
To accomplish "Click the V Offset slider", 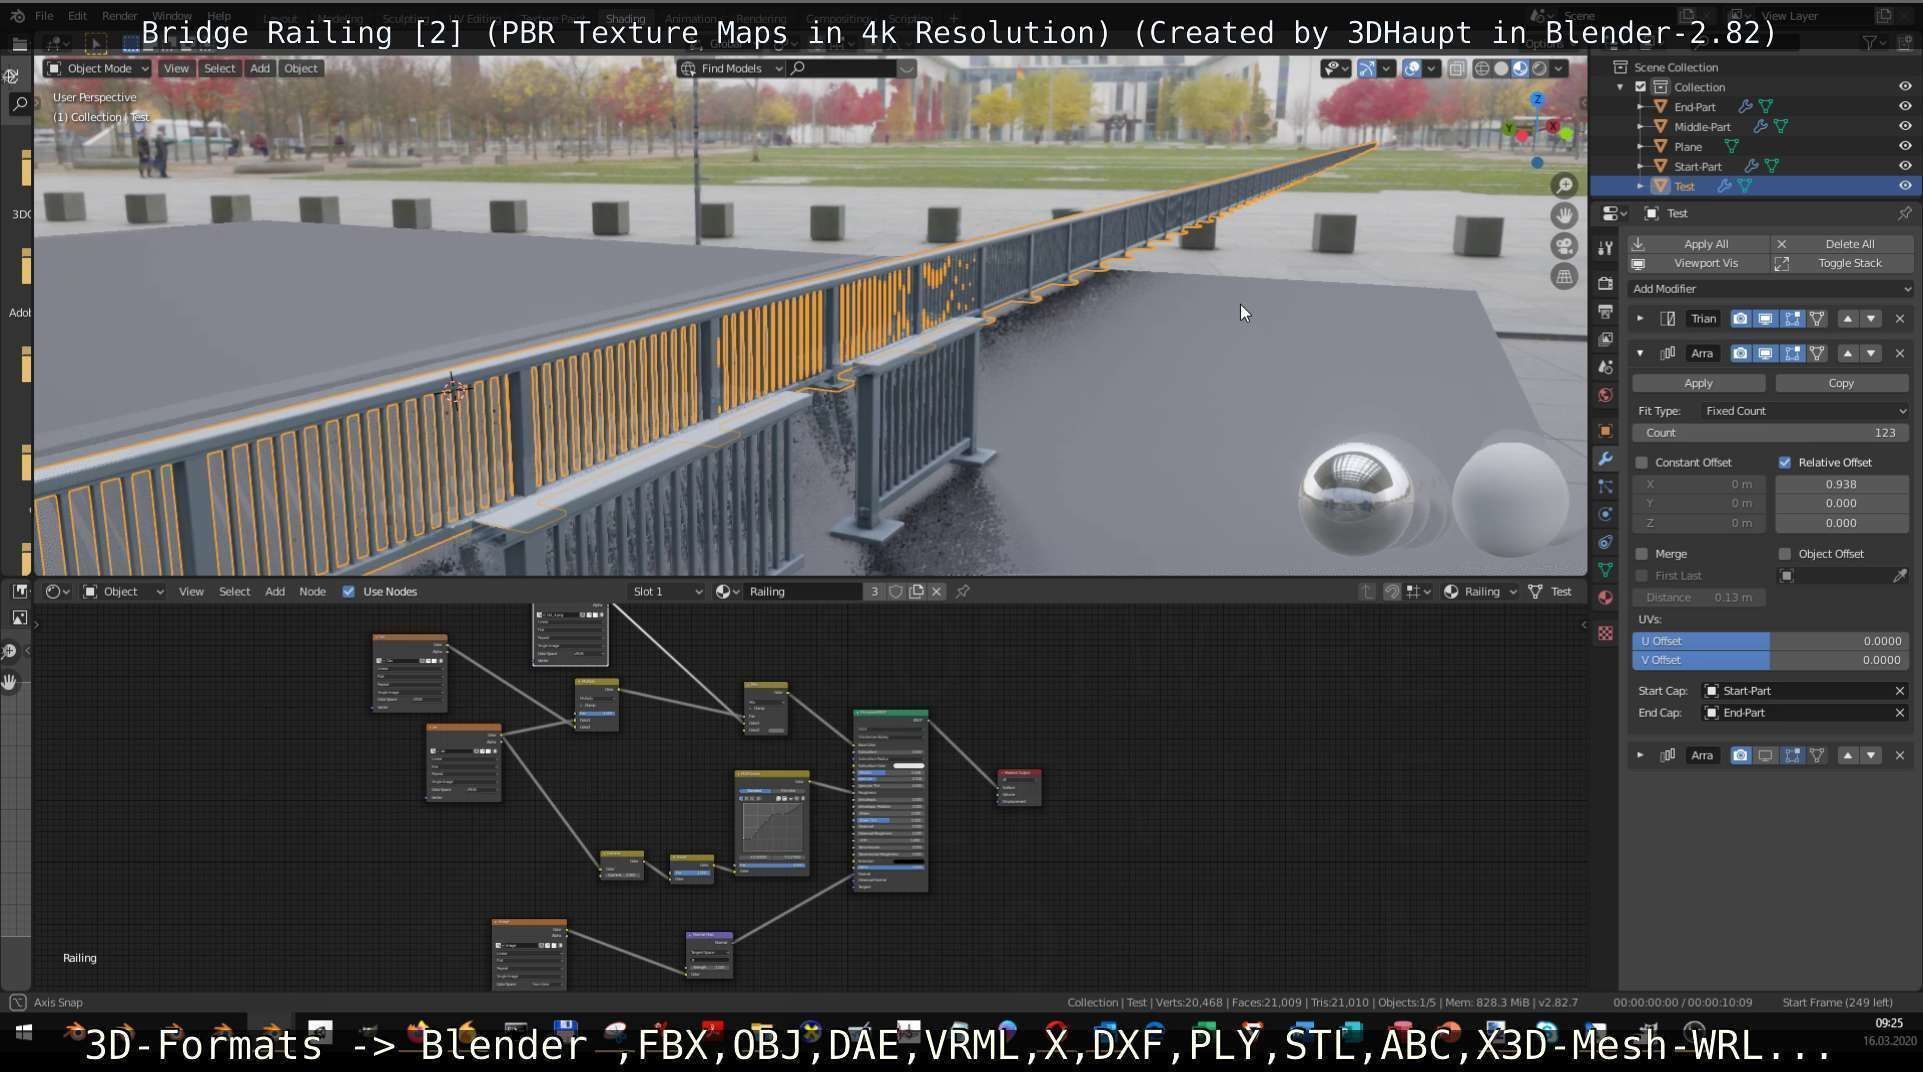I will (1770, 660).
